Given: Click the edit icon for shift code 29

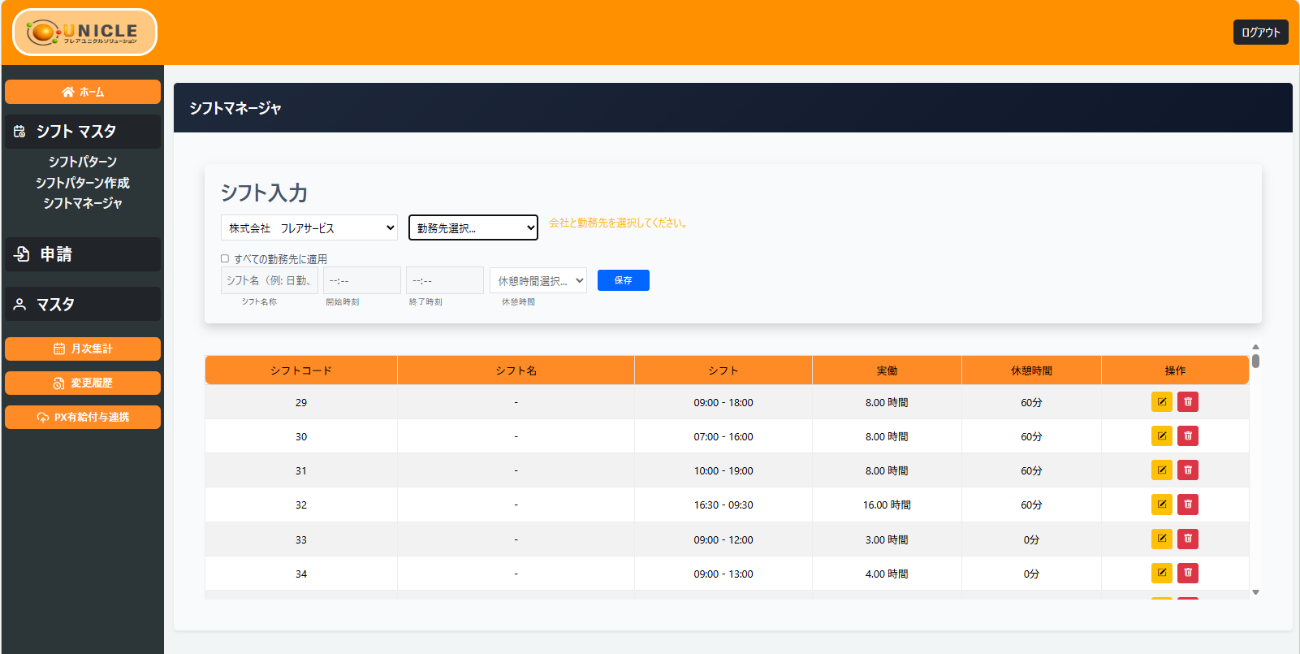Looking at the screenshot, I should click(1161, 402).
